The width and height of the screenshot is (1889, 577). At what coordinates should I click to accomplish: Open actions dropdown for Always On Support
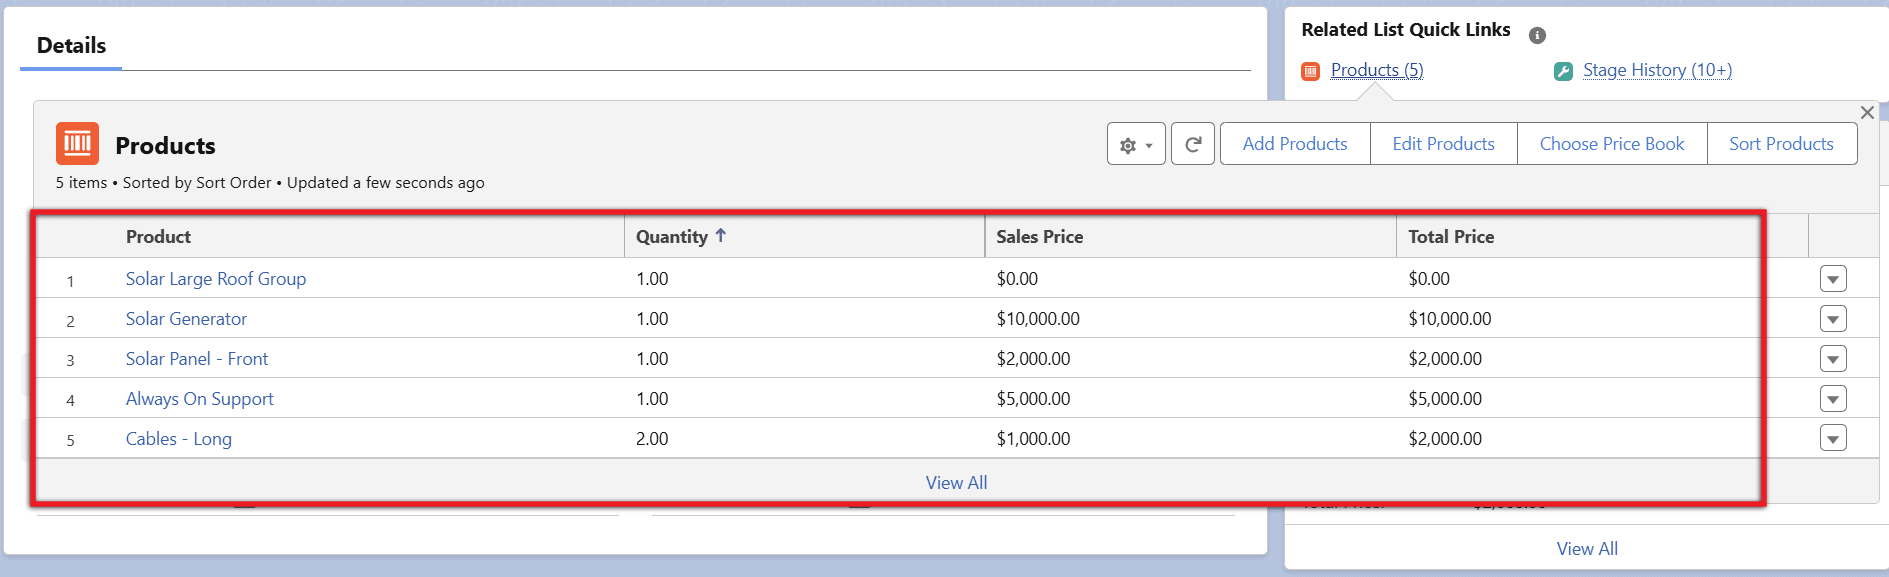click(1832, 399)
